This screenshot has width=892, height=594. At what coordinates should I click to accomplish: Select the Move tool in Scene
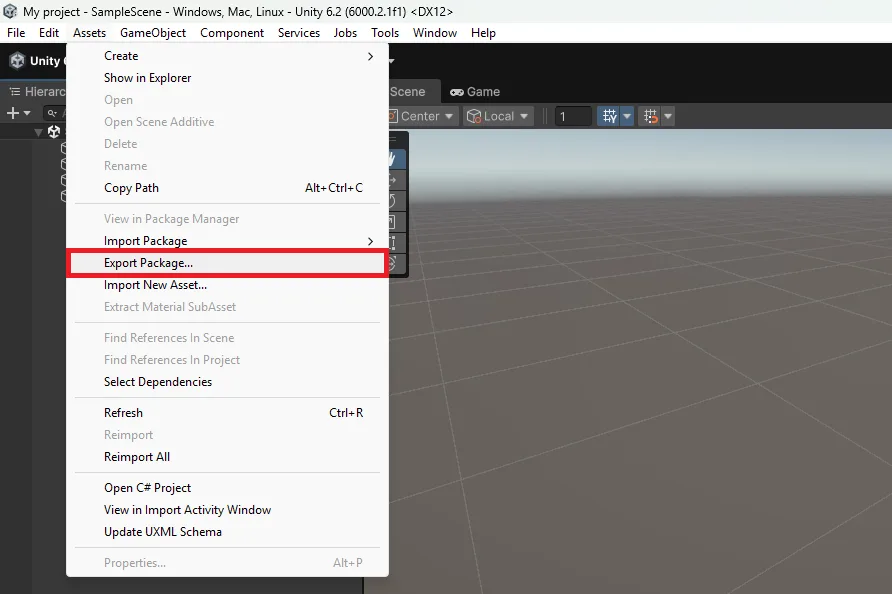tap(398, 180)
